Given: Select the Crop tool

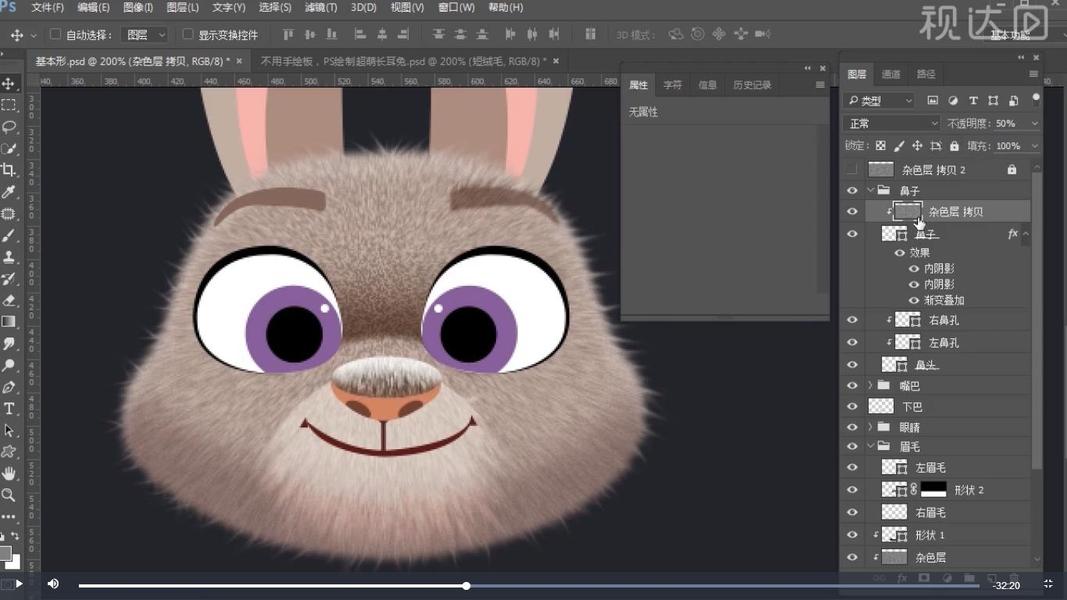Looking at the screenshot, I should (9, 170).
